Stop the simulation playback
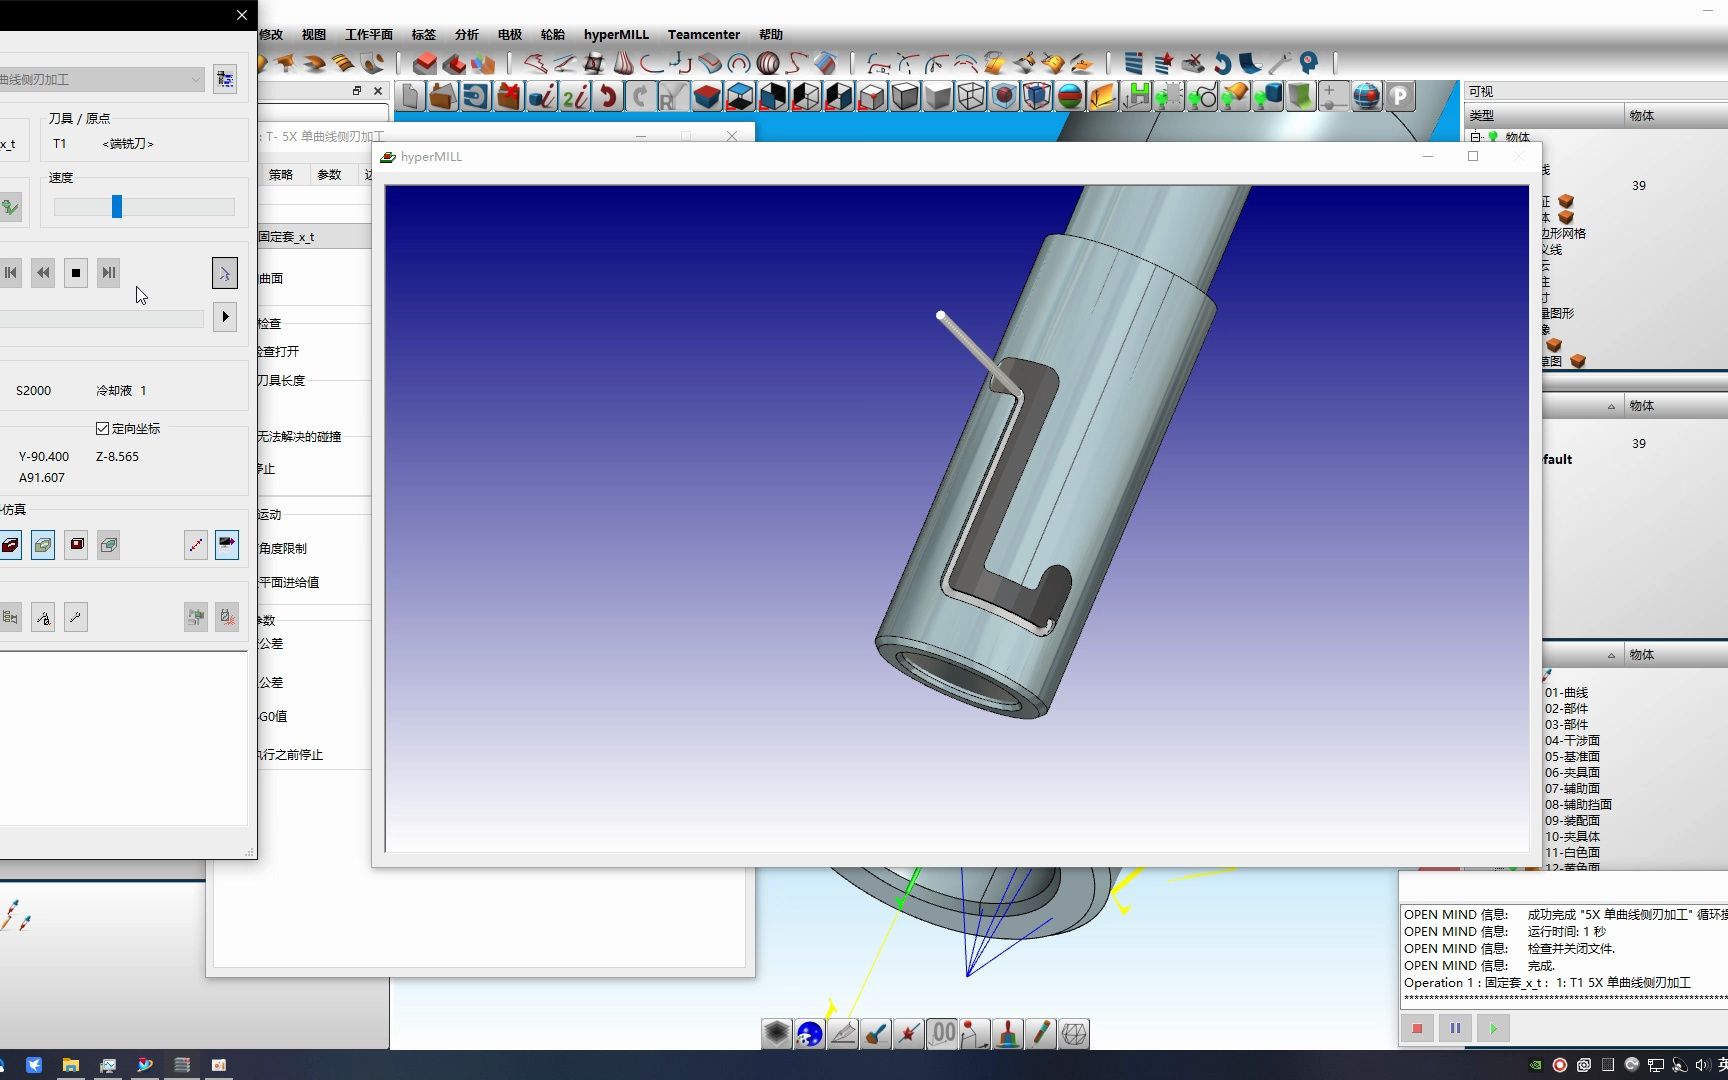Image resolution: width=1728 pixels, height=1080 pixels. pos(76,272)
